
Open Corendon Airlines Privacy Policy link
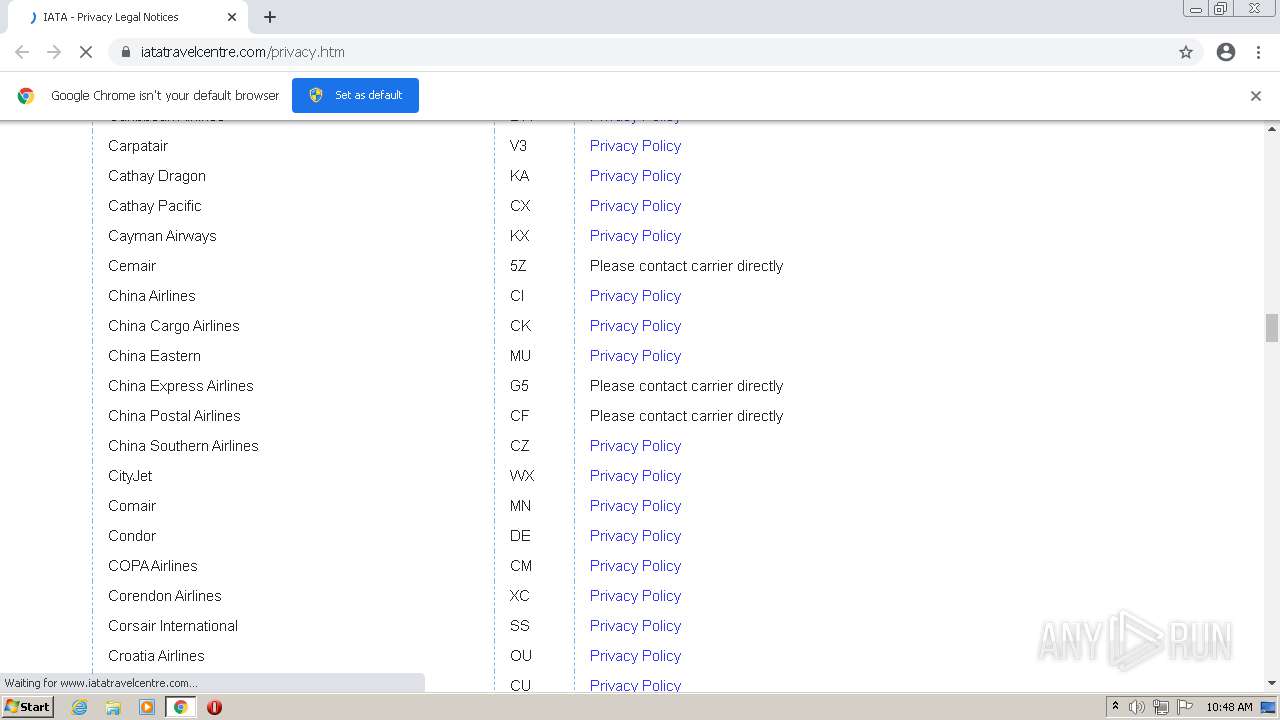635,596
